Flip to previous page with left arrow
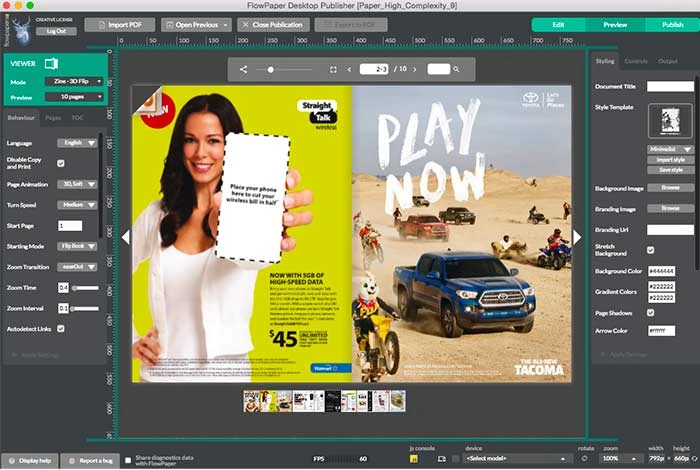Viewport: 700px width, 470px height. point(126,237)
